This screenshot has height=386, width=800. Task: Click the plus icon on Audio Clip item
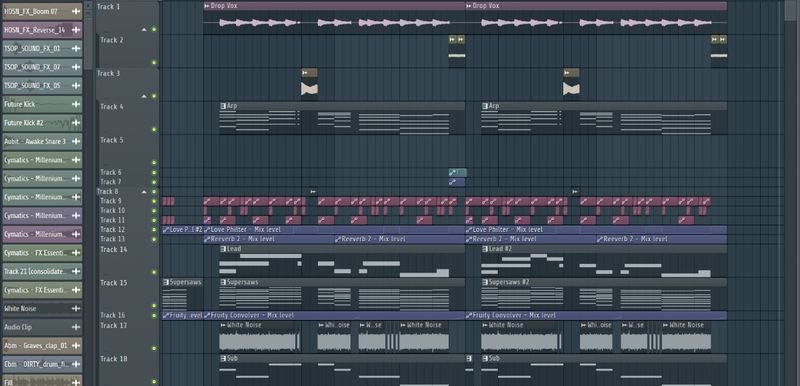tap(76, 327)
